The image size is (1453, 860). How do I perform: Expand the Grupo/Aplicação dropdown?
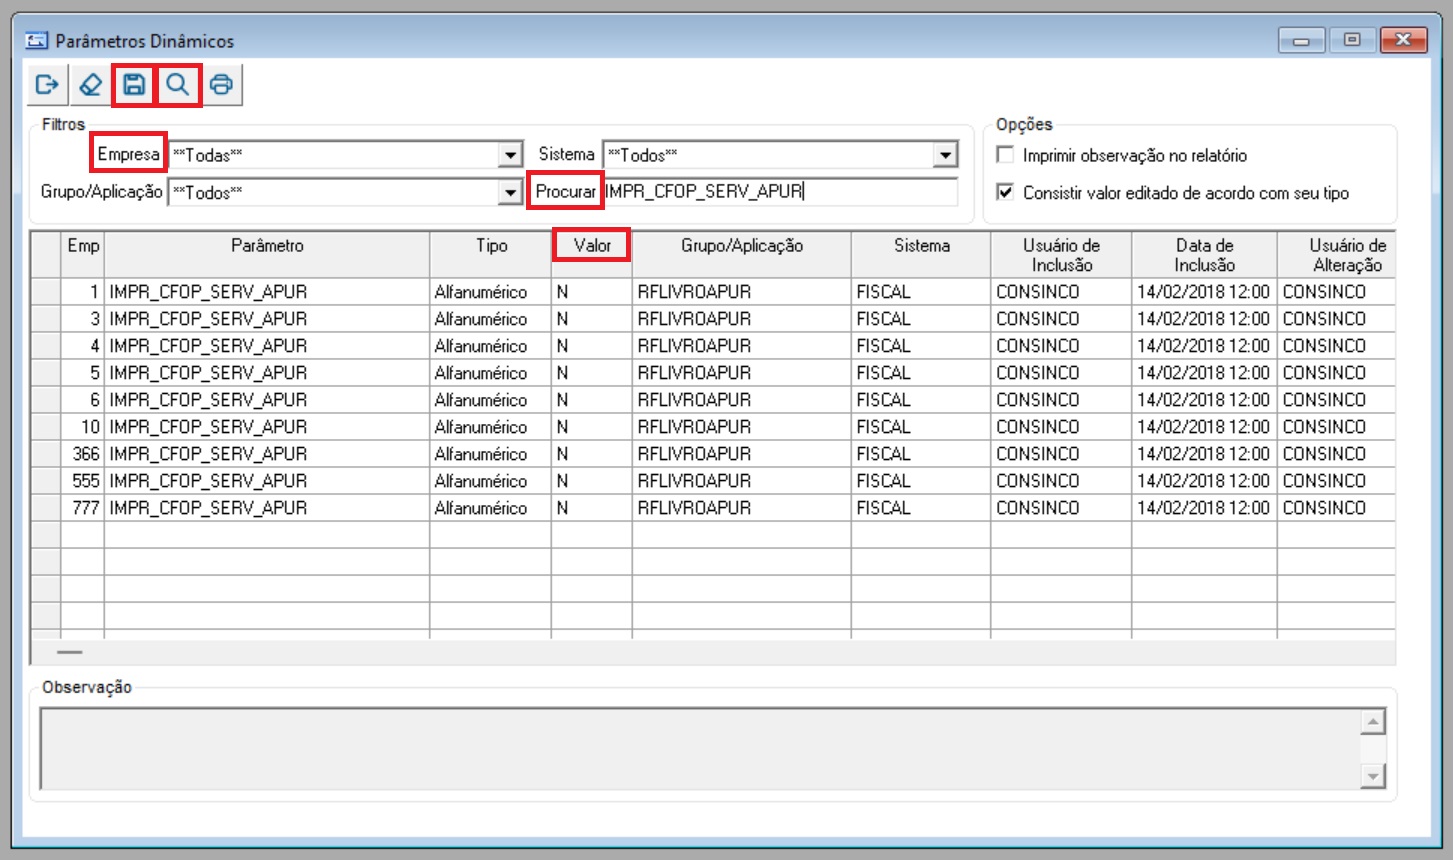click(510, 192)
